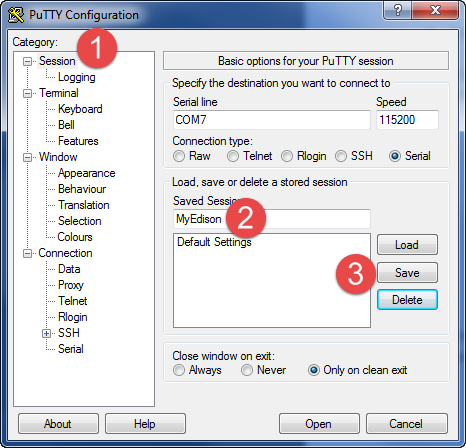
Task: Go to the Colours settings
Action: (x=75, y=237)
